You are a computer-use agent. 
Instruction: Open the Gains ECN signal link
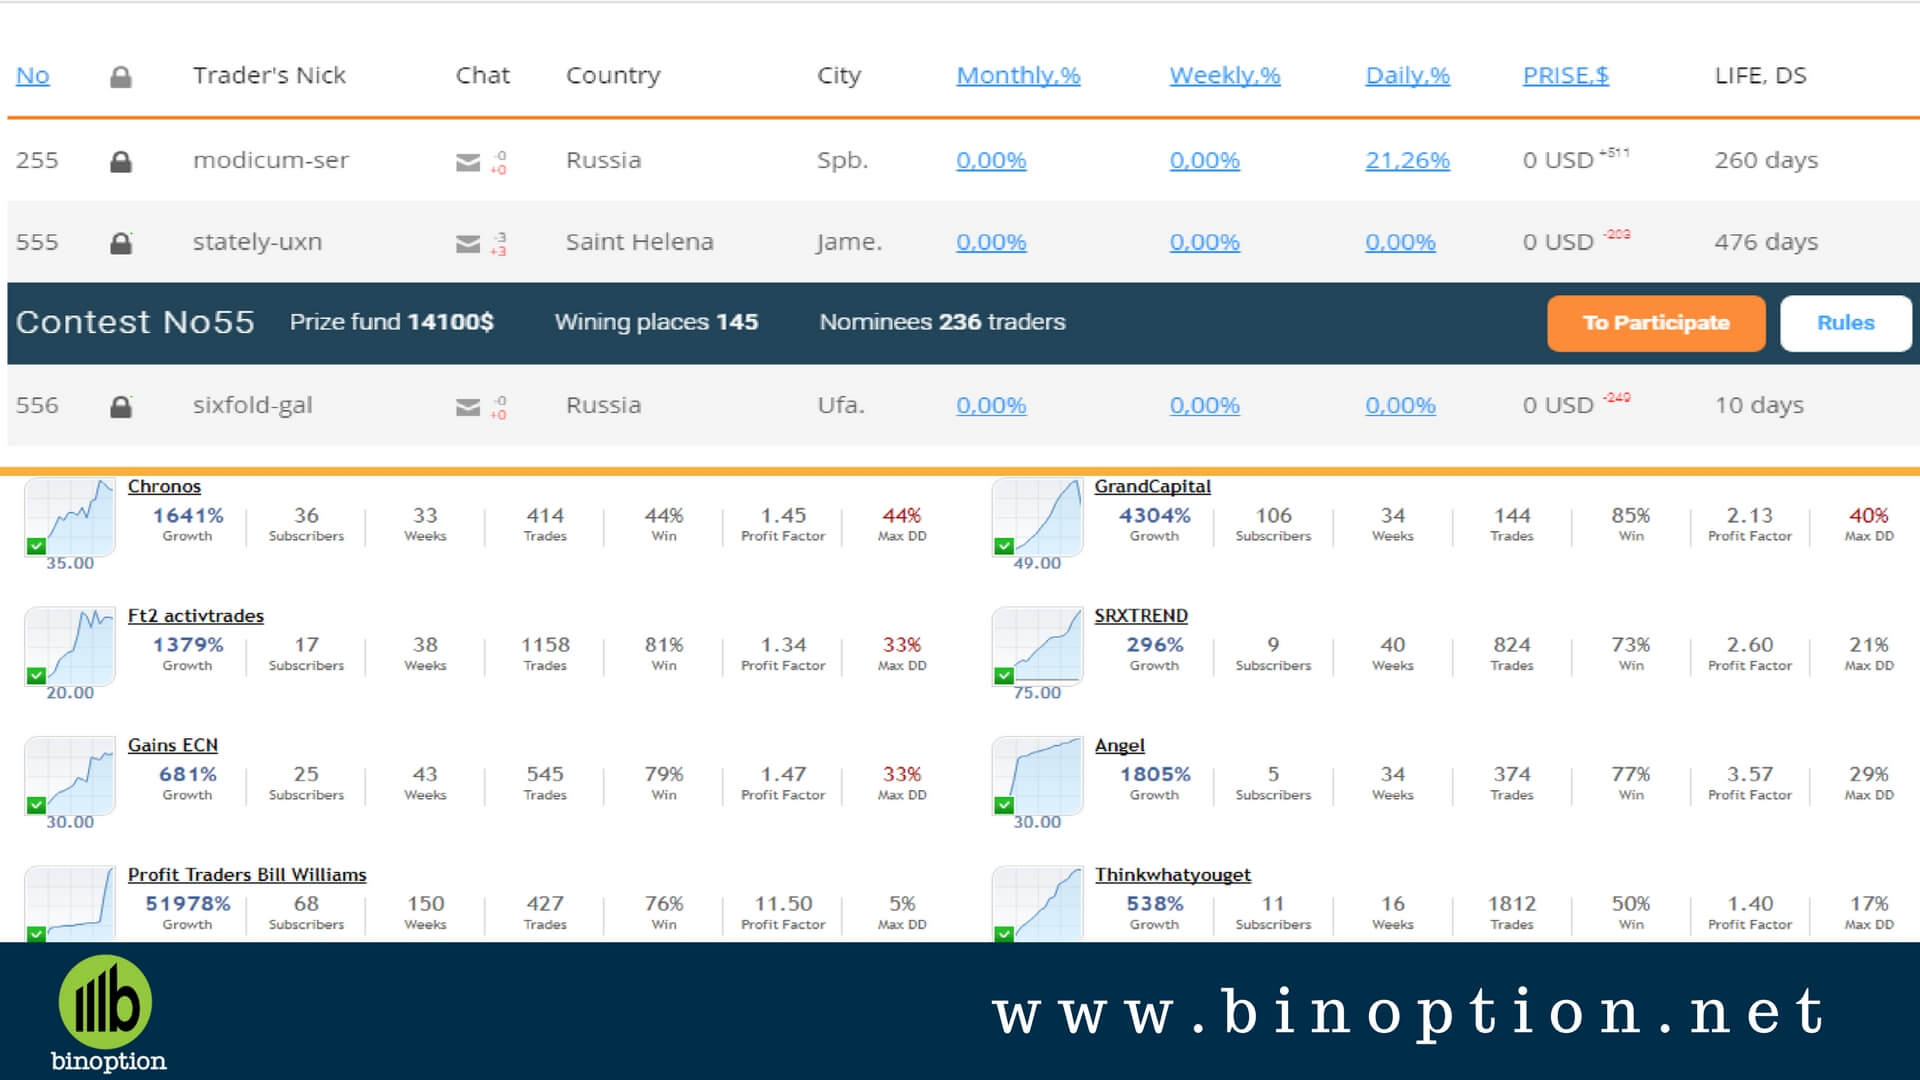coord(173,746)
